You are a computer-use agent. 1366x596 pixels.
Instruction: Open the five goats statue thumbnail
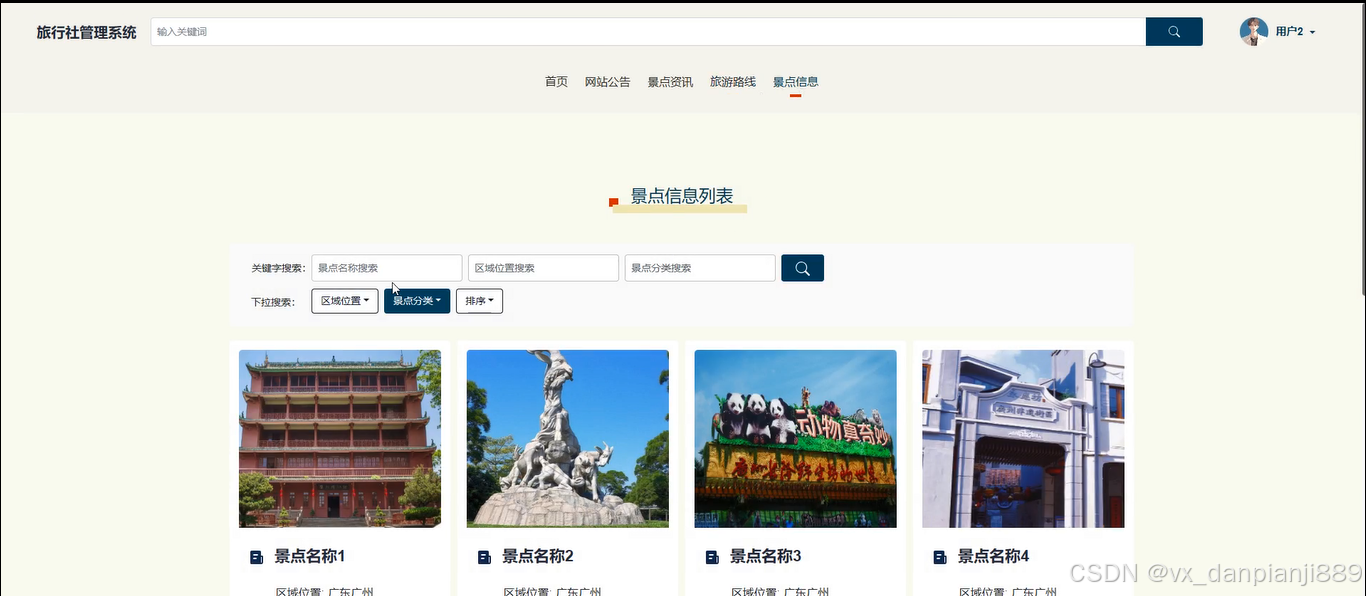point(568,439)
